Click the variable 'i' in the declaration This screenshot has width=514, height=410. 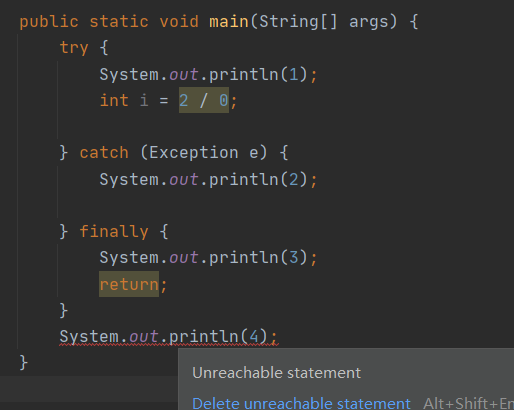[x=144, y=100]
